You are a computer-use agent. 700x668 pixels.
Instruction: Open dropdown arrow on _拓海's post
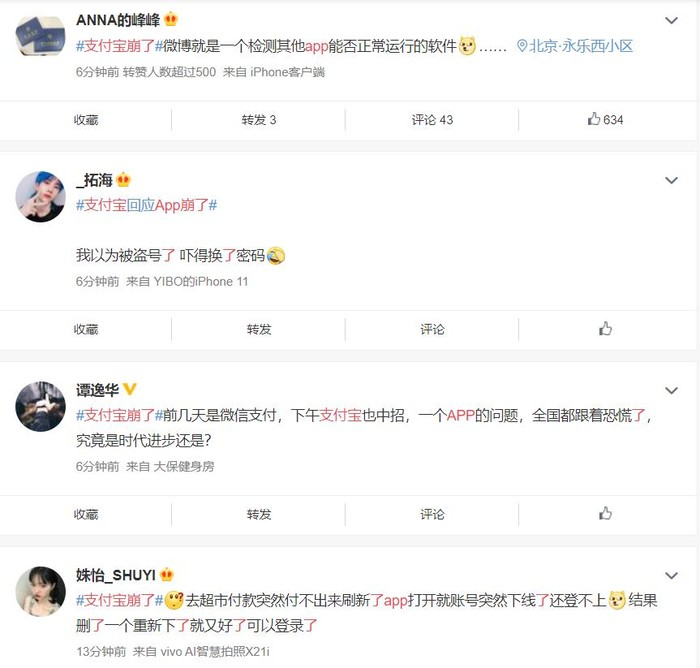tap(671, 180)
